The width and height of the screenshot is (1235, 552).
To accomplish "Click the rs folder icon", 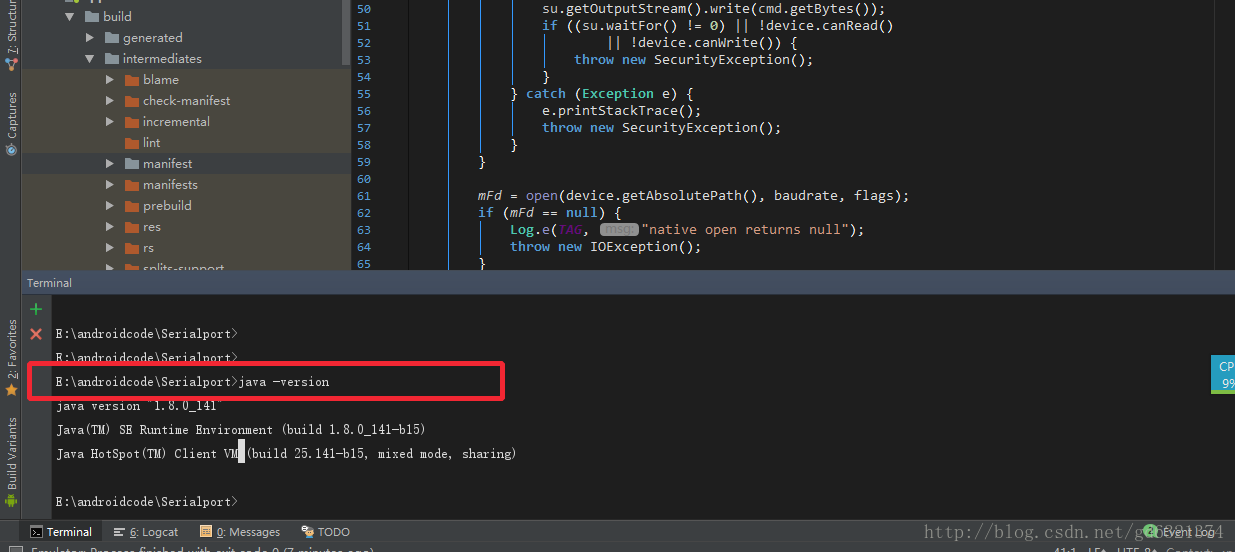I will 133,248.
